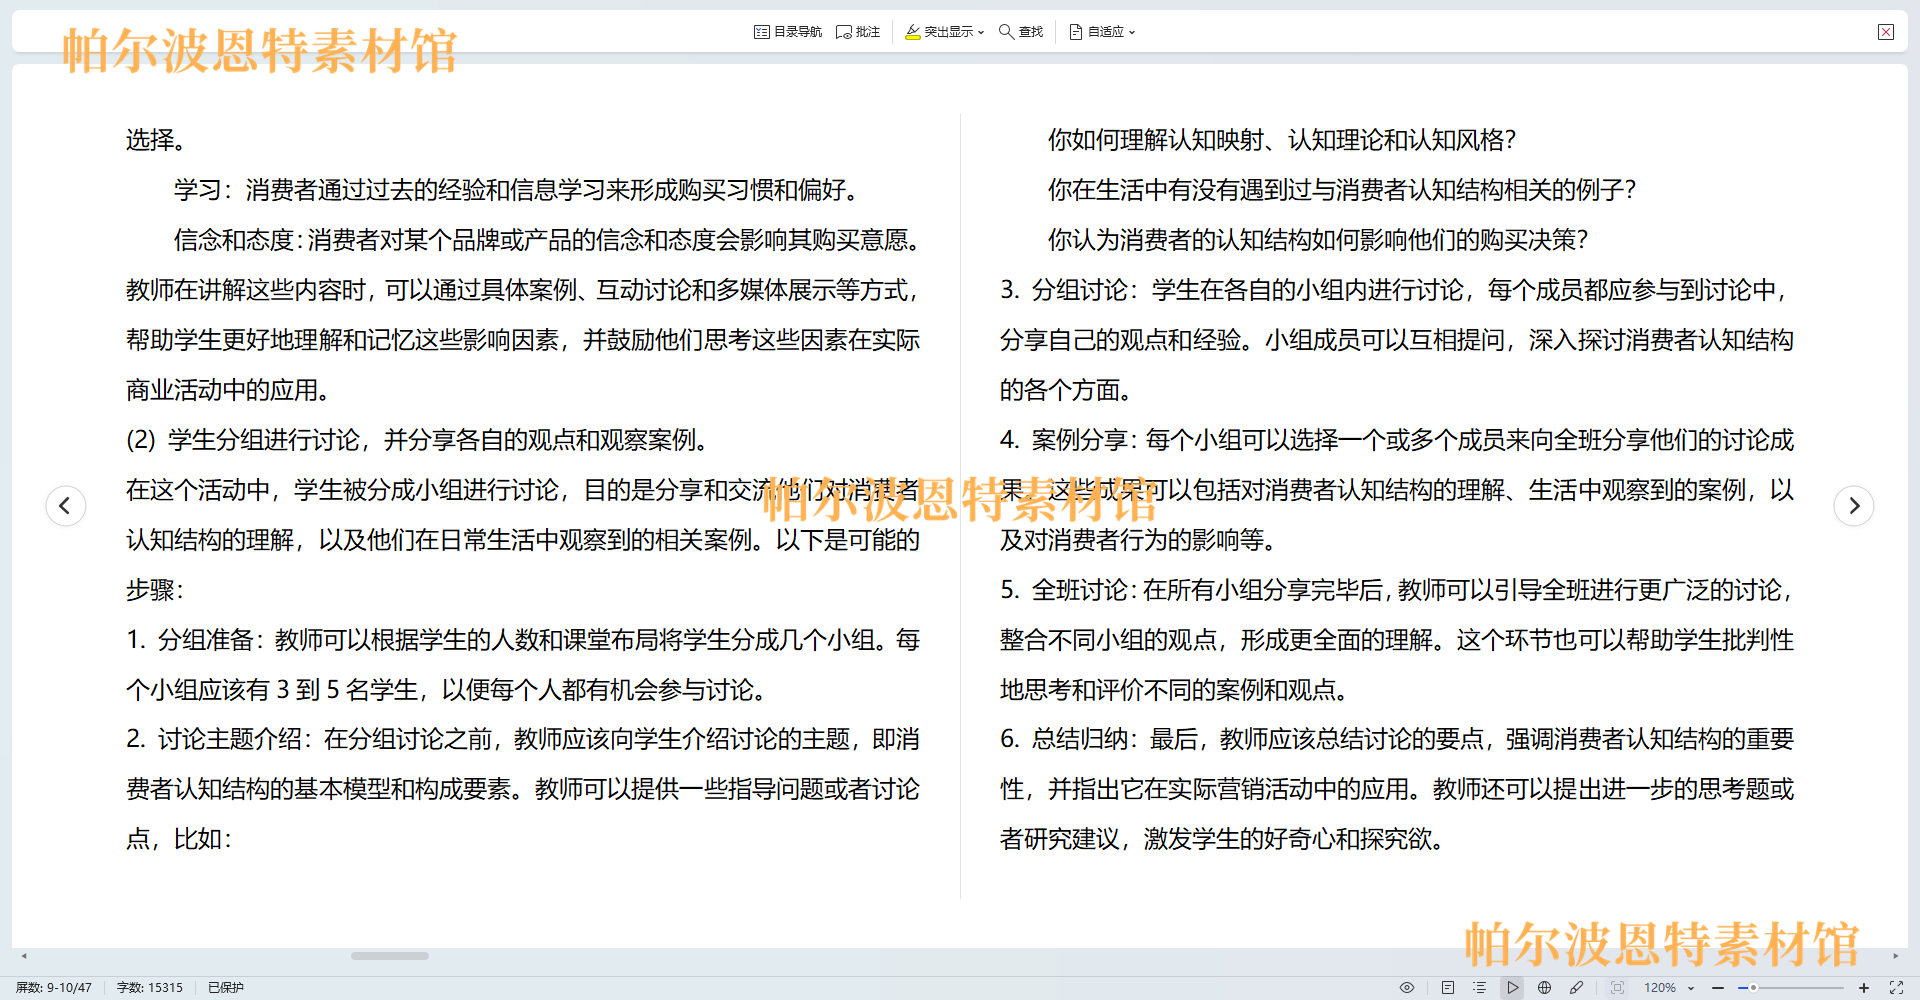Screen dimensions: 1920x1000
Task: Click the line starting 信念和态度
Action: 547,240
